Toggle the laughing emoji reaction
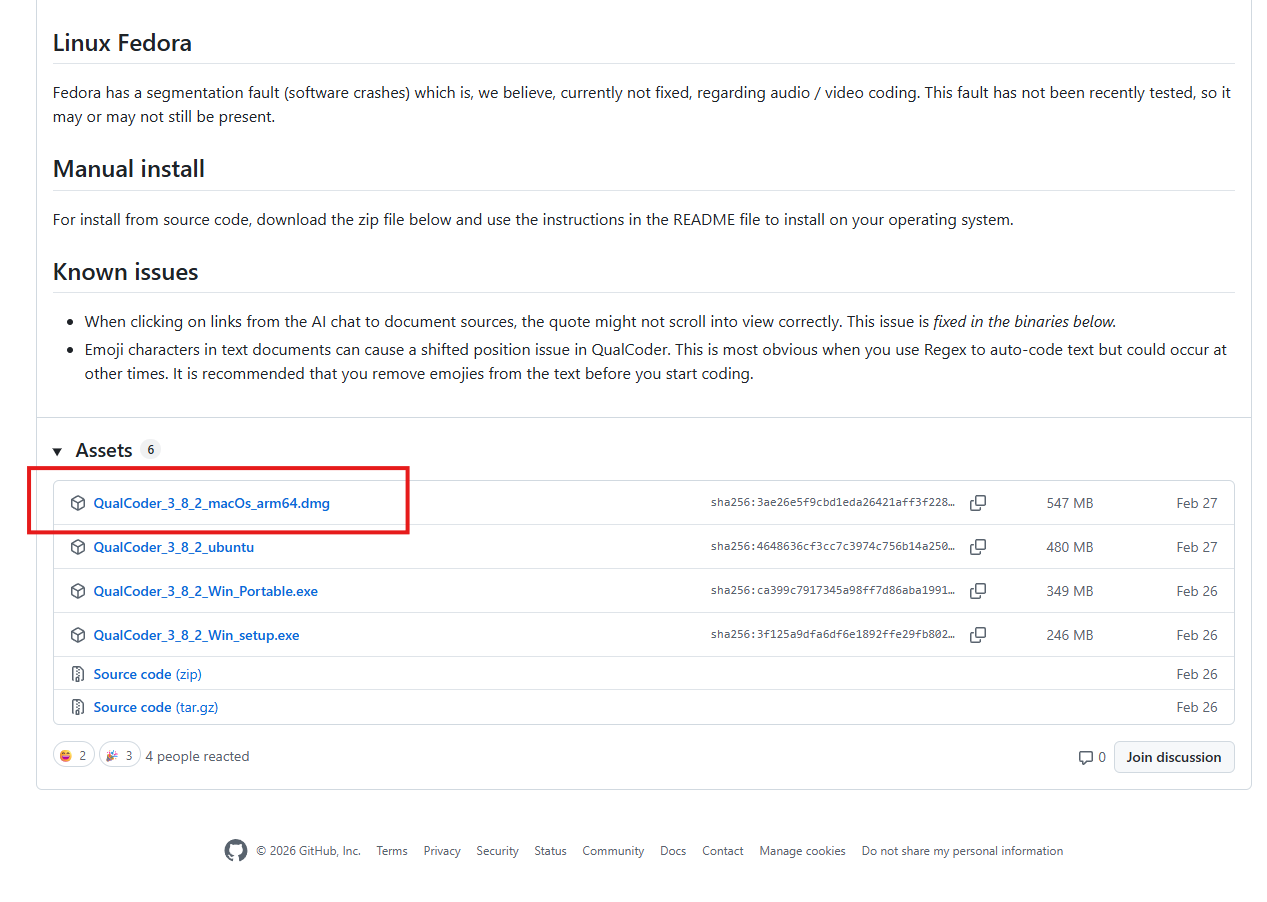 [73, 756]
